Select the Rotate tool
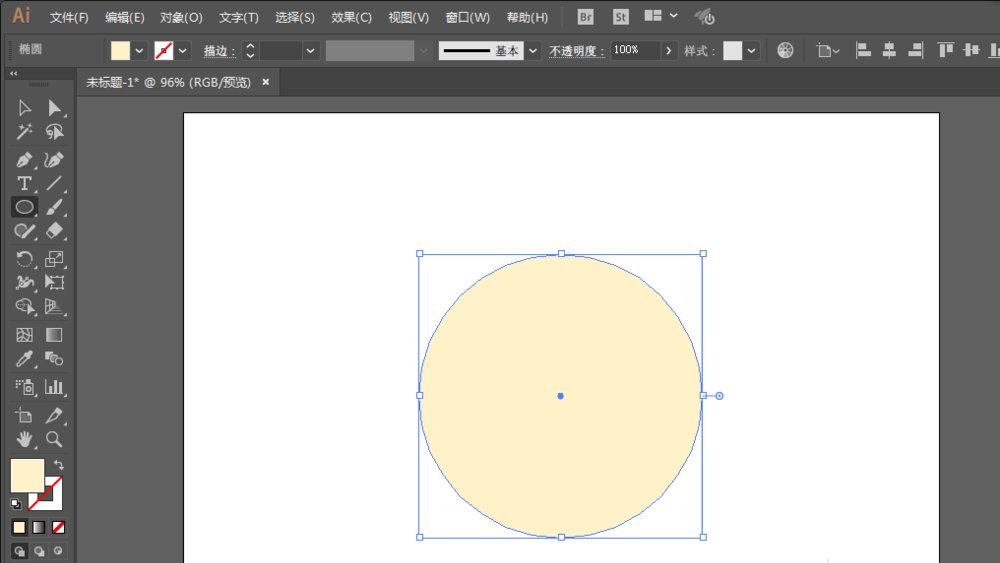 [24, 259]
